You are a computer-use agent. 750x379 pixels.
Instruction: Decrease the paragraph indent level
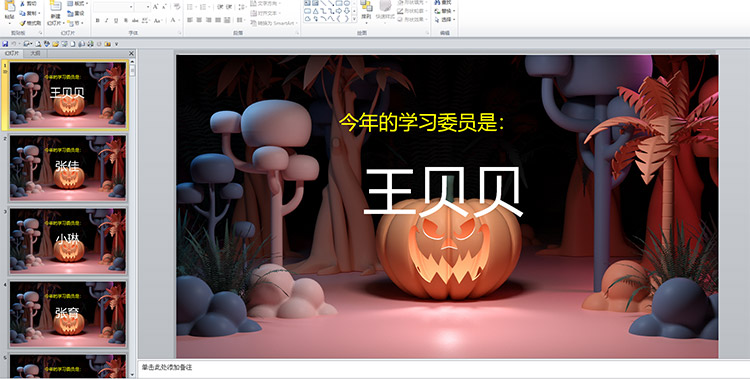[220, 7]
